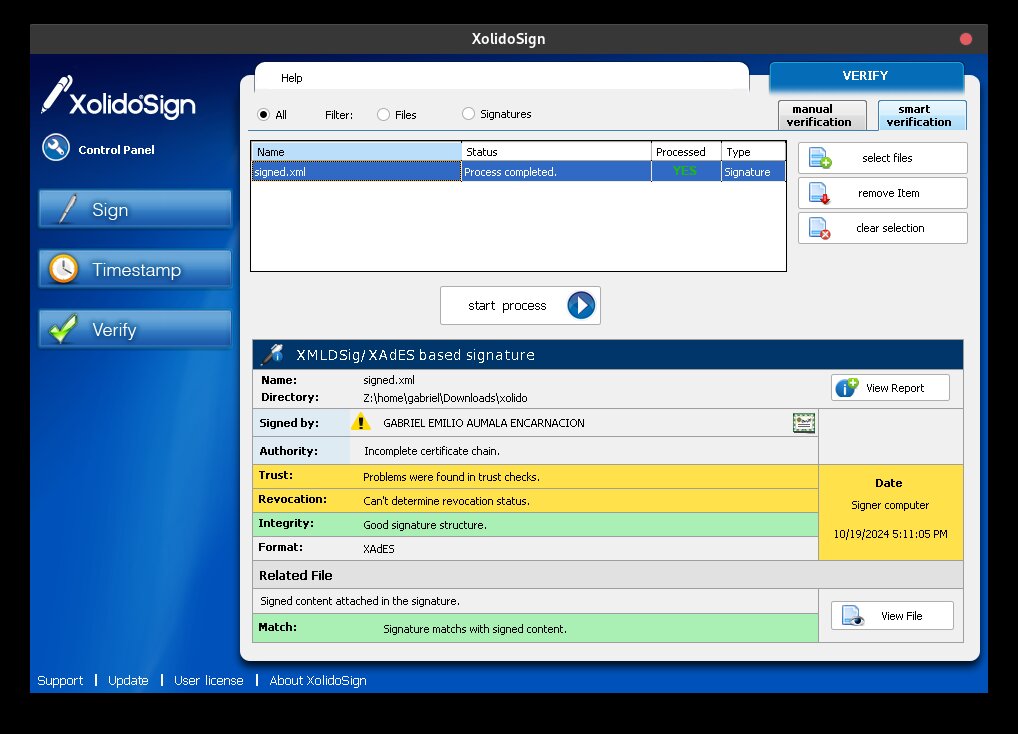Switch to the manual verification tab

pyautogui.click(x=819, y=115)
